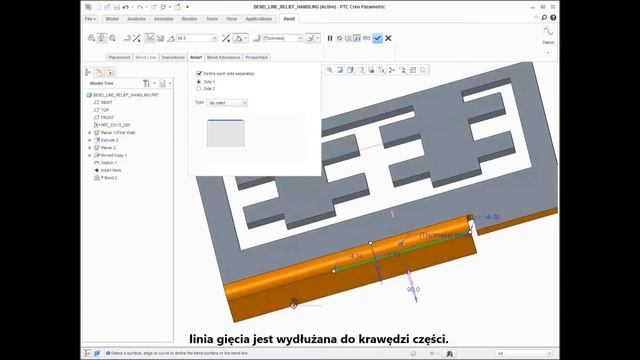
Task: Select the Side 1 radio button
Action: point(199,82)
